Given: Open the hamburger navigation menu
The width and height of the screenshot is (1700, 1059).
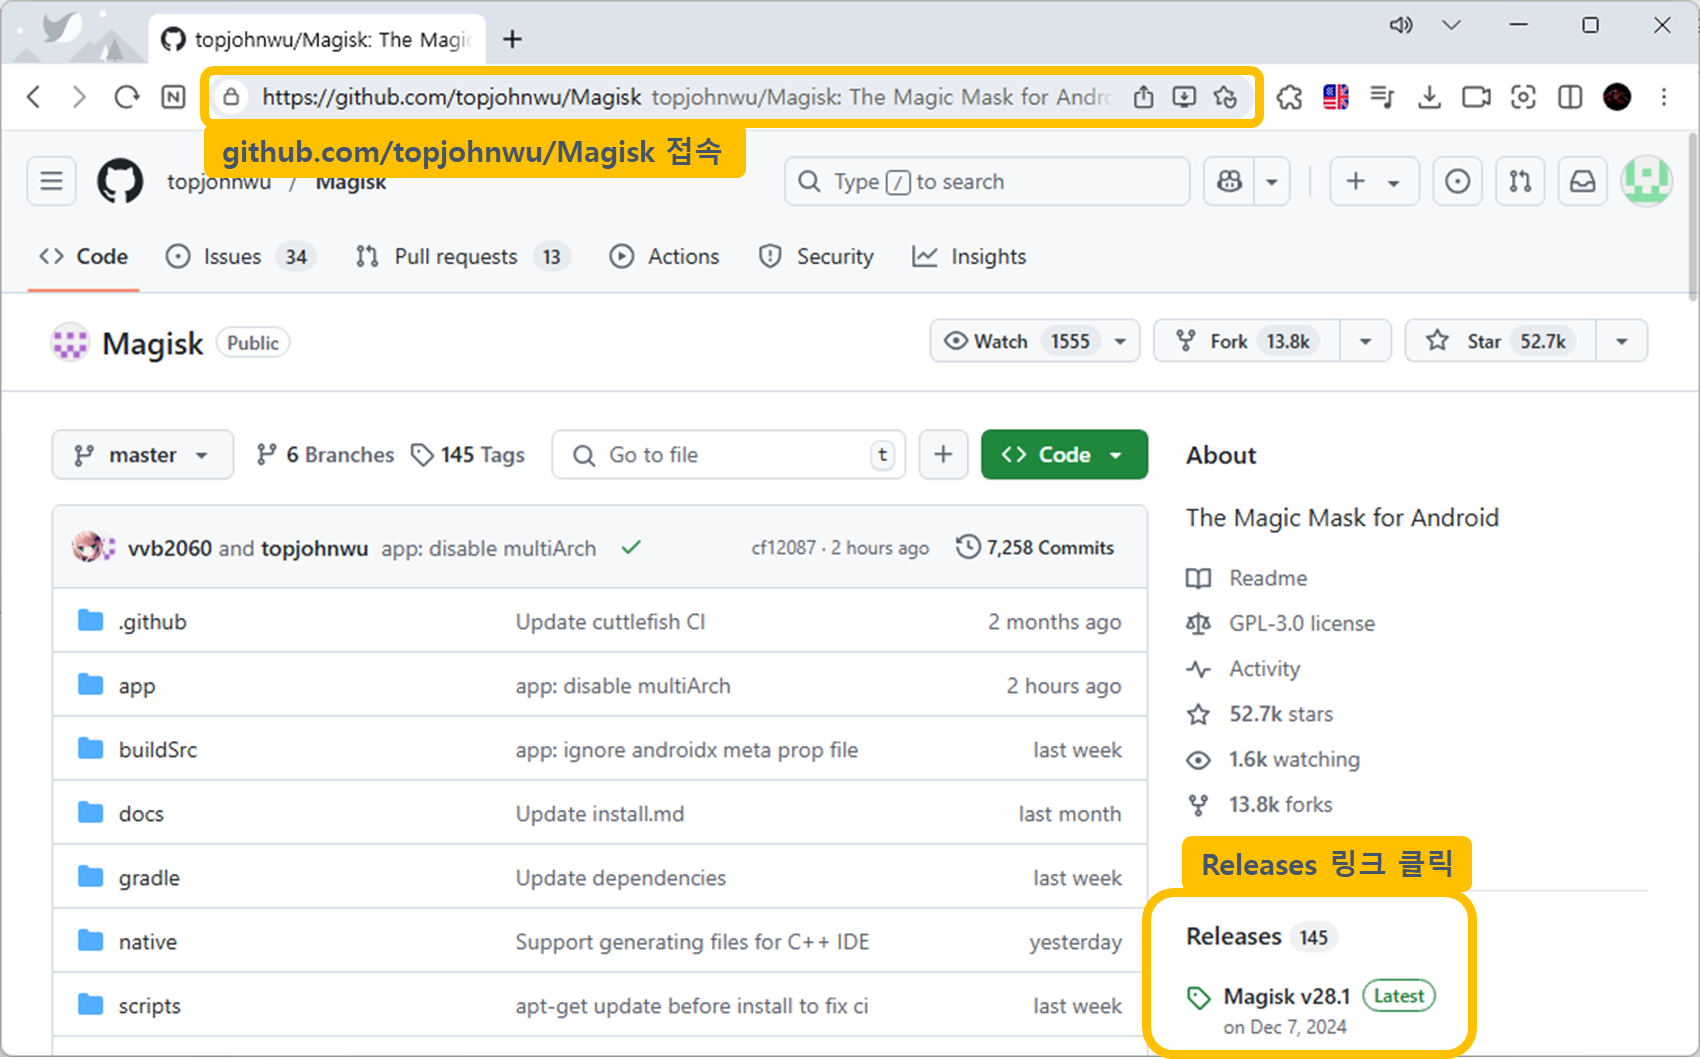Looking at the screenshot, I should click(x=51, y=182).
